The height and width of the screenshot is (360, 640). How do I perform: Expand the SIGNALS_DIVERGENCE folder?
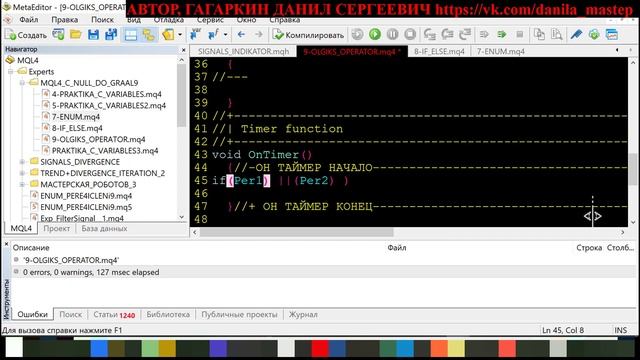coord(22,162)
